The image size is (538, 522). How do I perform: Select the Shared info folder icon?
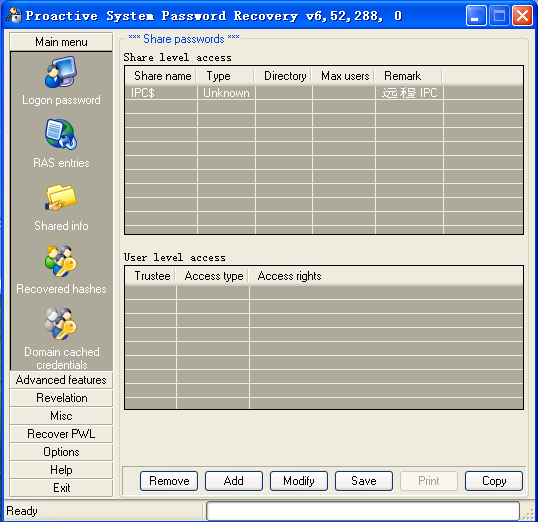(x=61, y=197)
